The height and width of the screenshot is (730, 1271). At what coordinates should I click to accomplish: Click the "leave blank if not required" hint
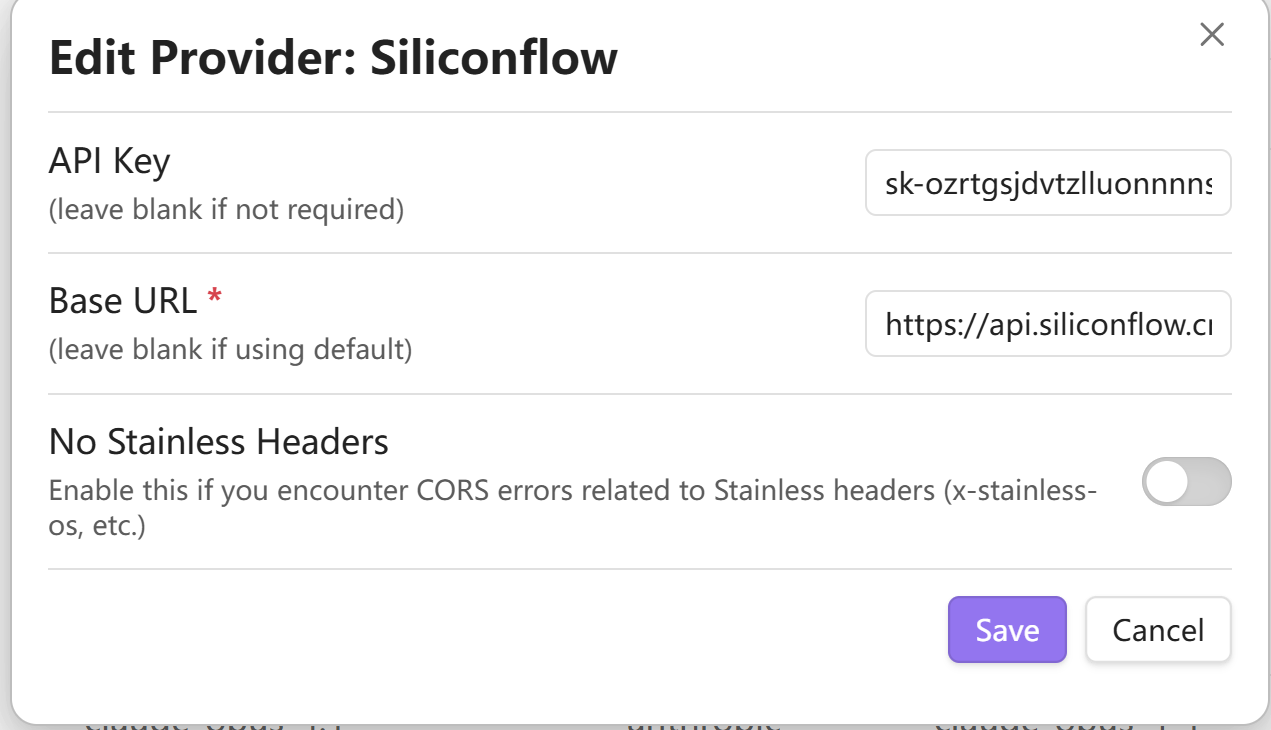(x=226, y=210)
